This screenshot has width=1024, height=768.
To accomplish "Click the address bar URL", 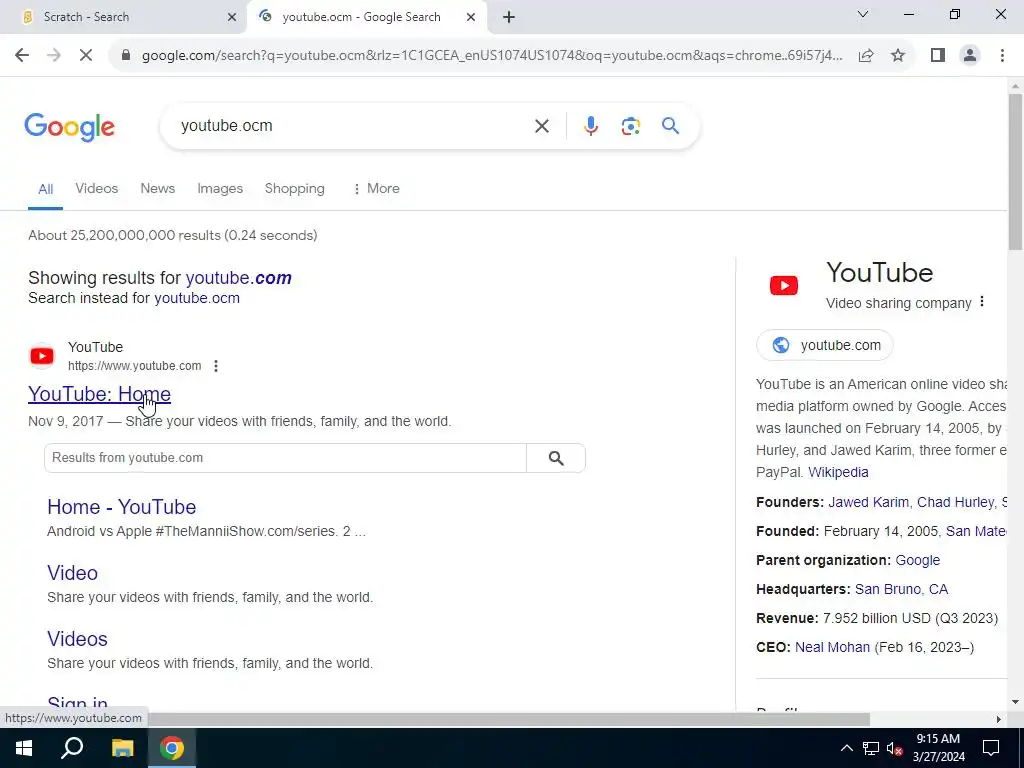I will pos(491,56).
